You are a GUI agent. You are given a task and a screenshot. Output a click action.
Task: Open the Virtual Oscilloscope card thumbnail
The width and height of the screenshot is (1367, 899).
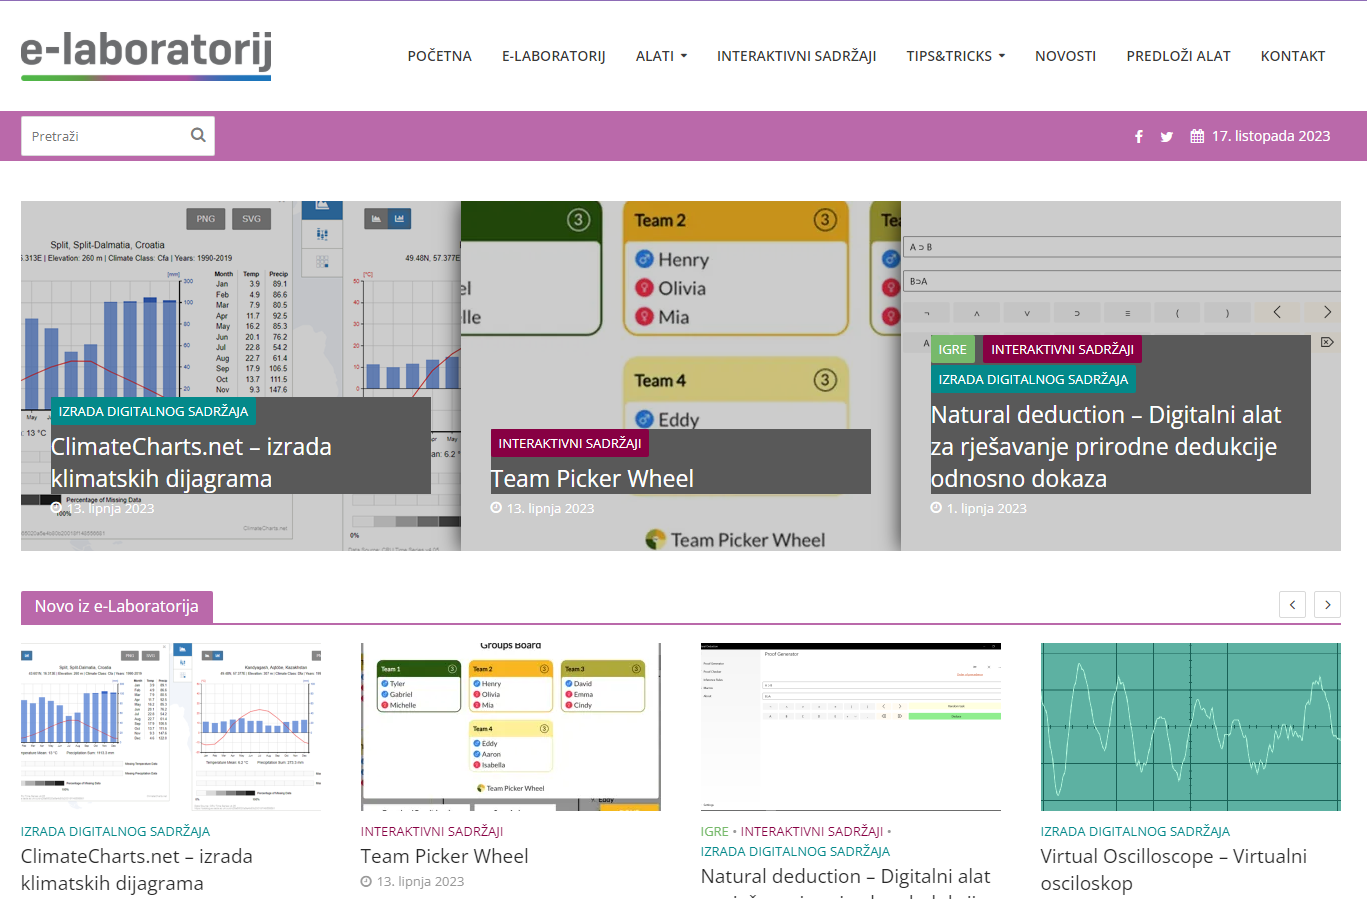[x=1191, y=727]
